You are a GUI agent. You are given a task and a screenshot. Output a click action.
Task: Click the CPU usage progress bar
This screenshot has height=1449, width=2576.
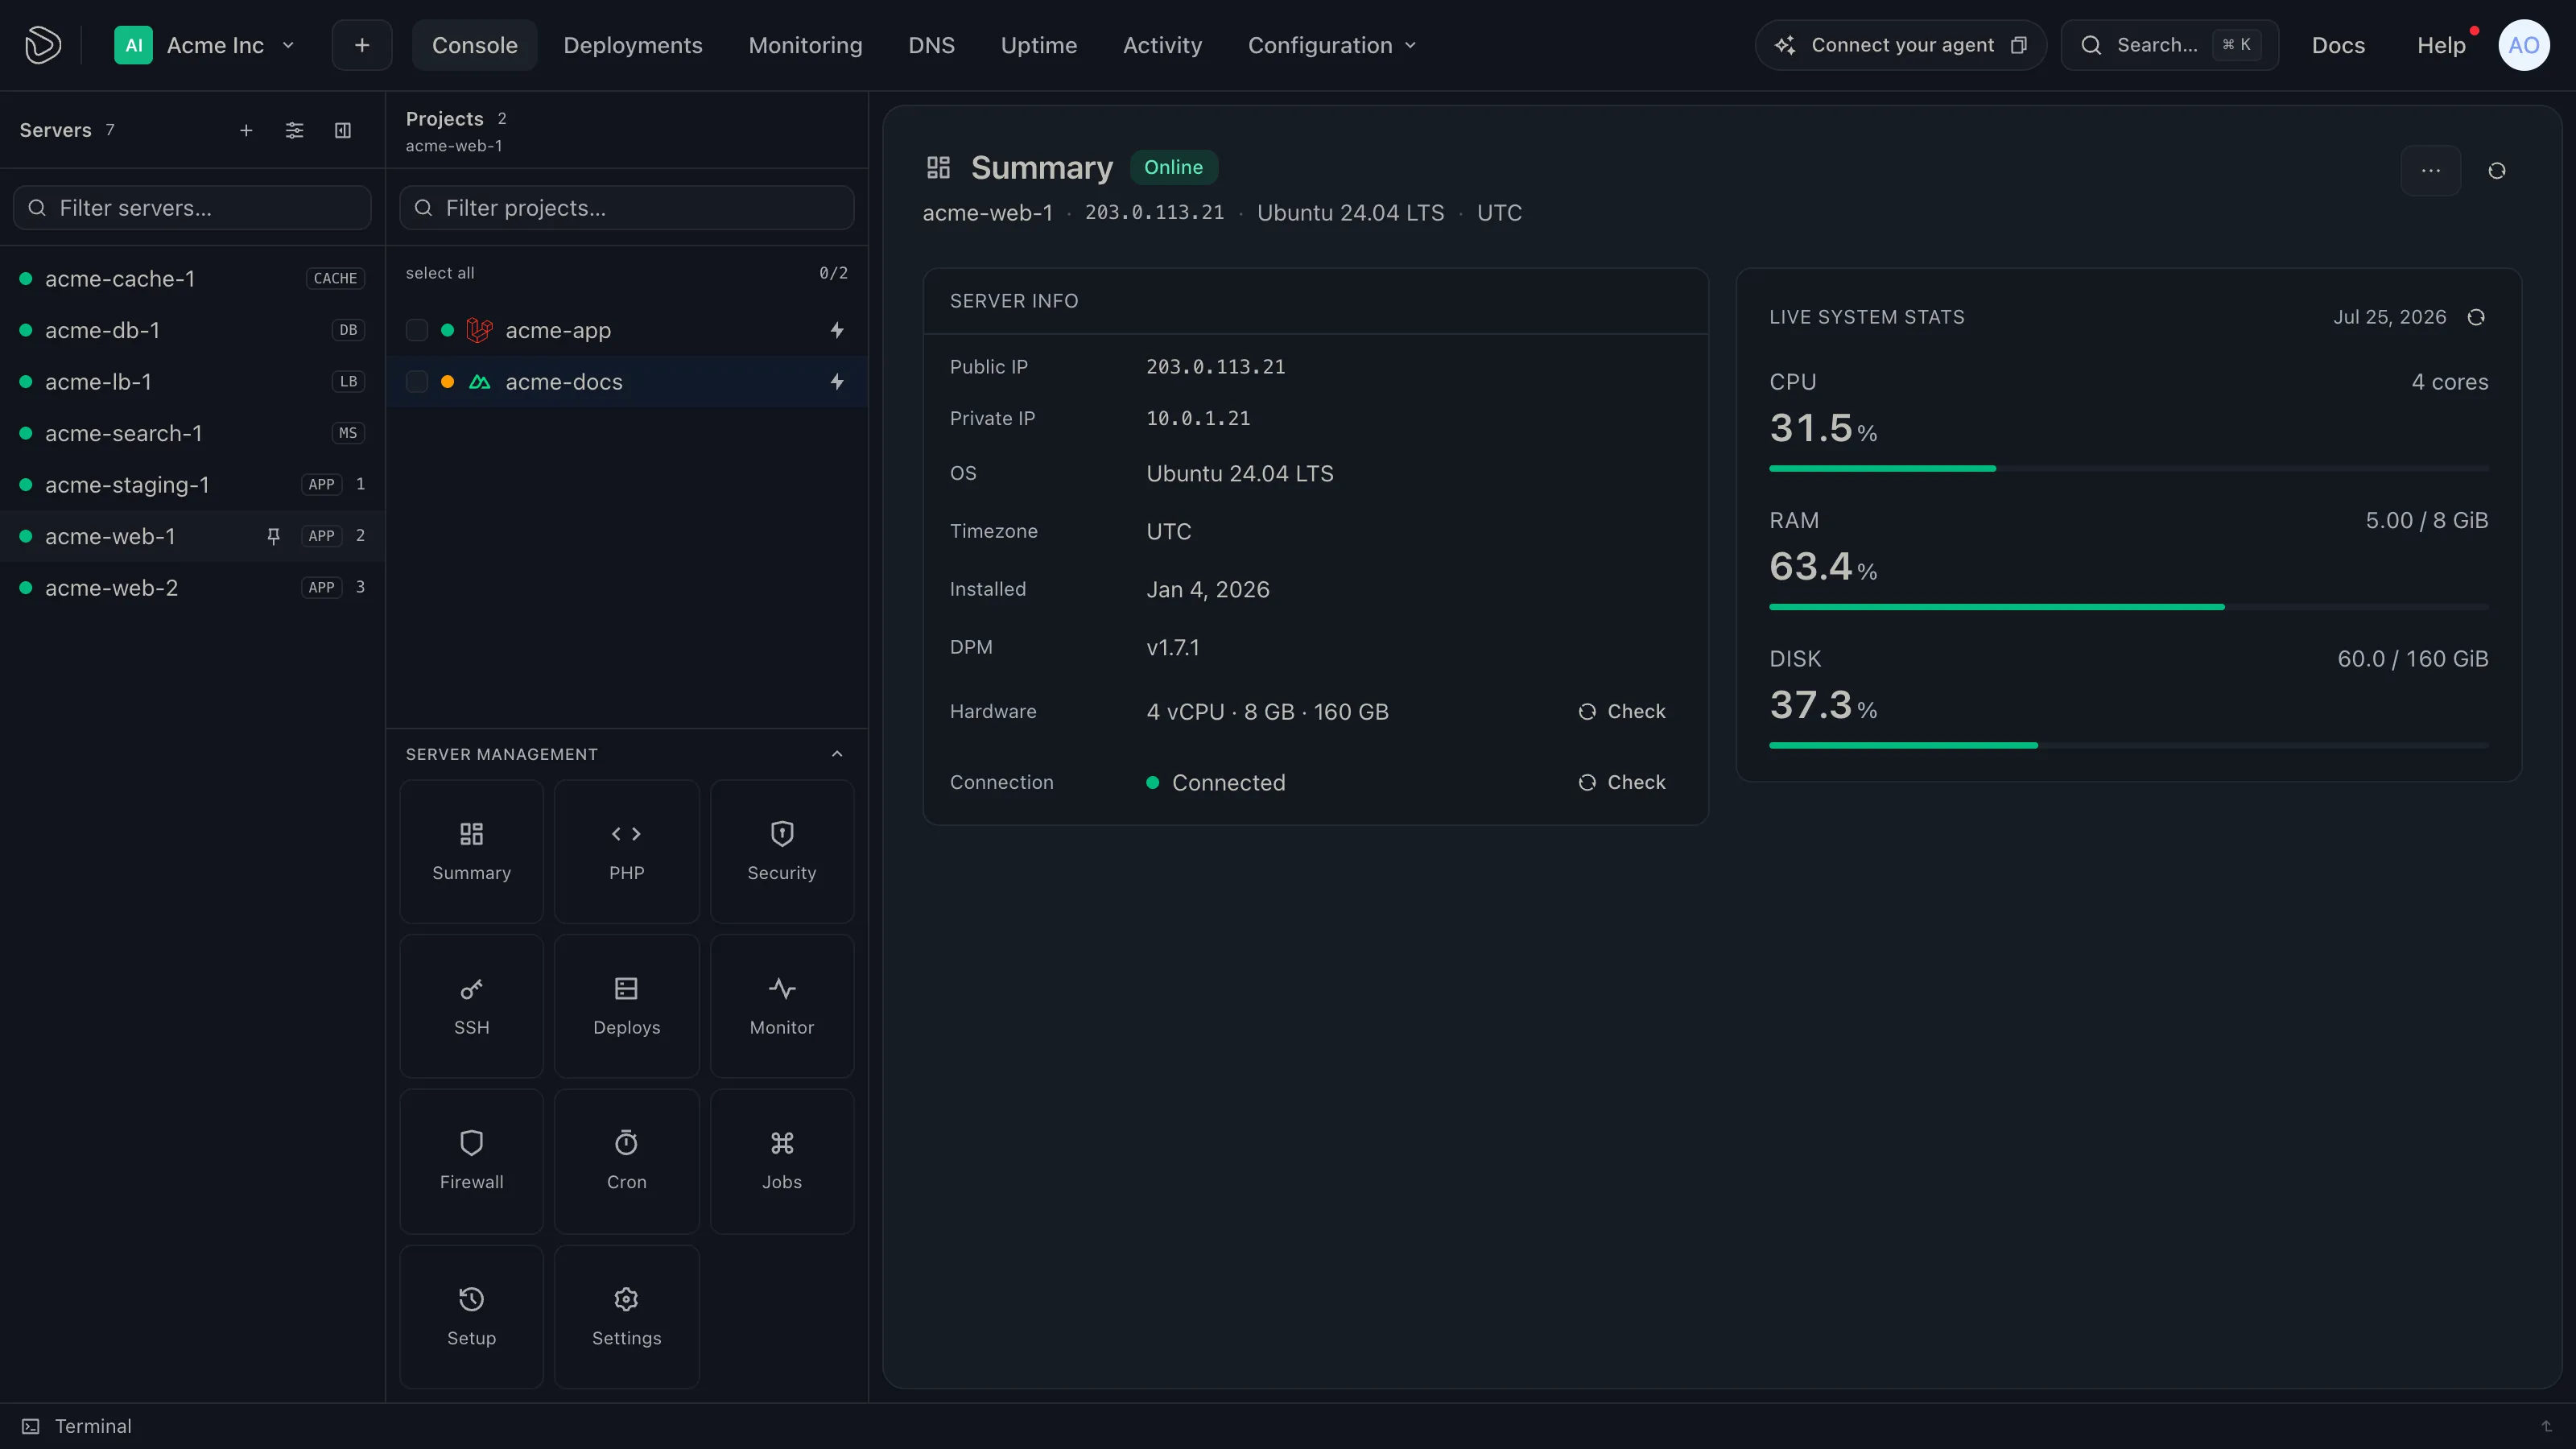coord(2128,468)
